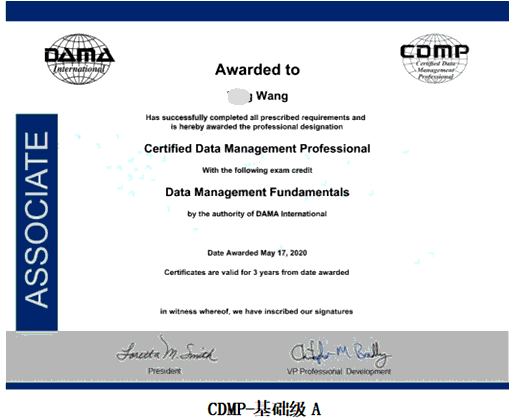Select the recipient name ending in Wang
This screenshot has width=510, height=420.
(x=257, y=96)
